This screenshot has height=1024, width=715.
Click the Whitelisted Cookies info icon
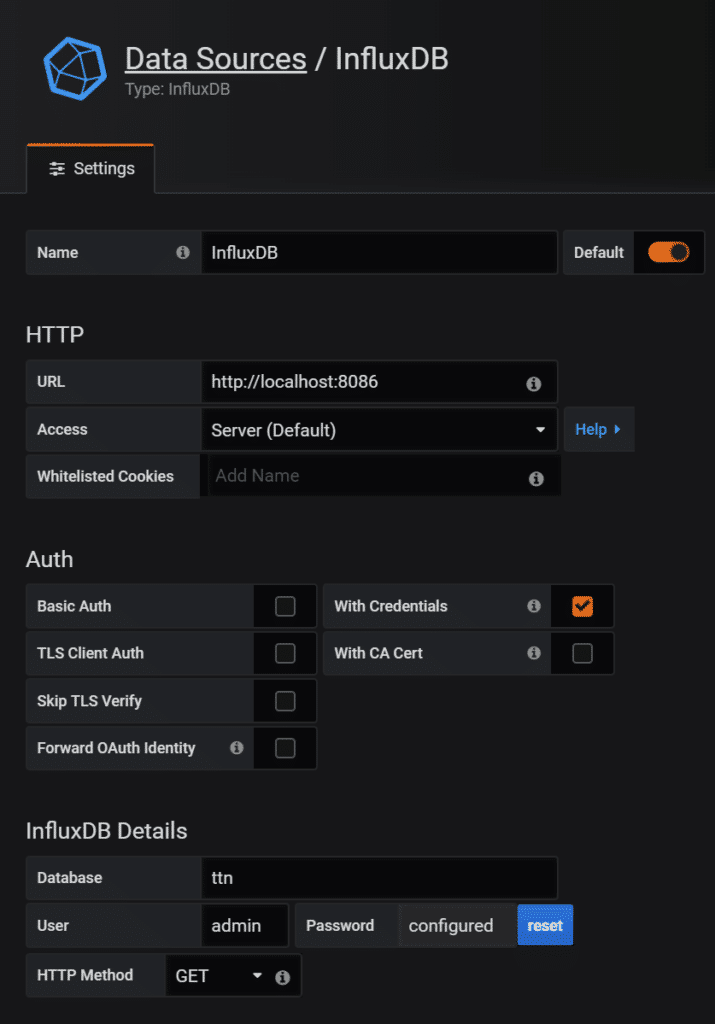536,479
